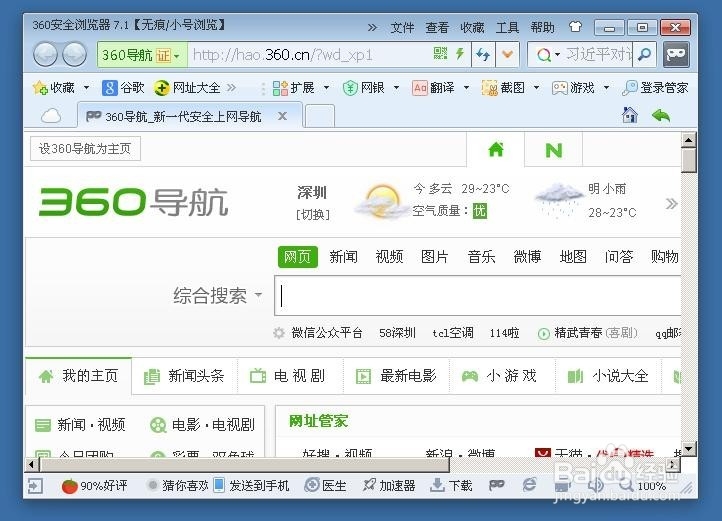The height and width of the screenshot is (521, 722).
Task: Open the 微信公众平台 hot link
Action: (x=327, y=333)
